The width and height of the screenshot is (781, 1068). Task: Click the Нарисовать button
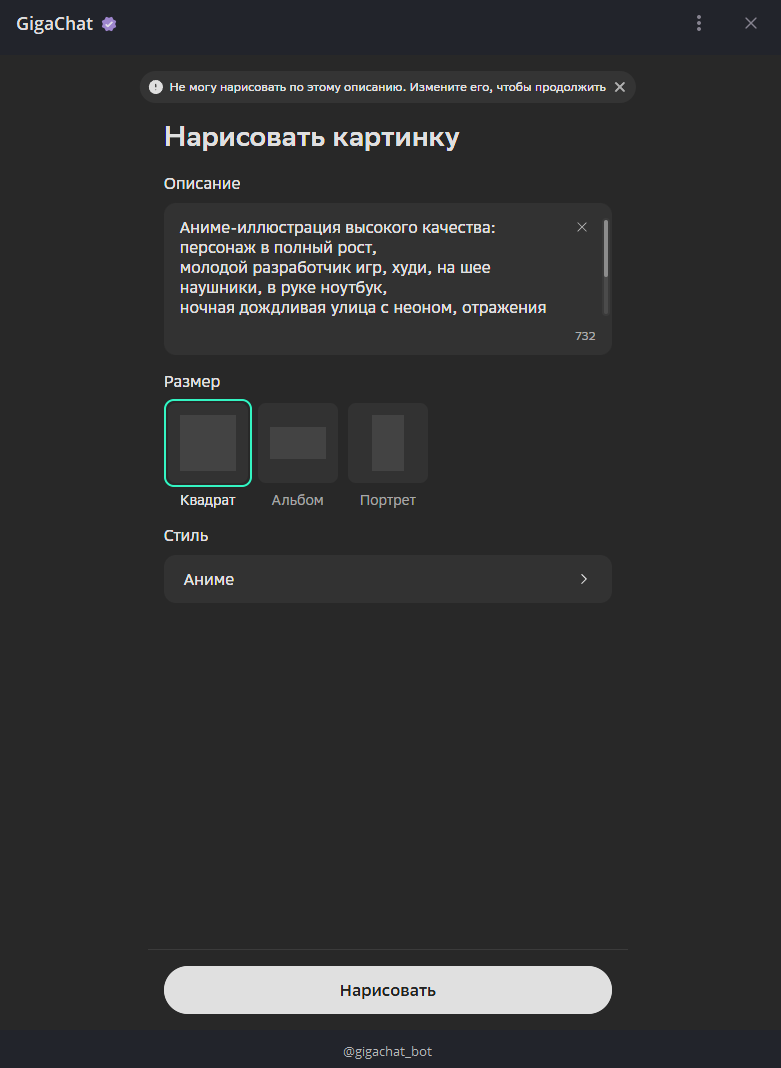tap(387, 990)
